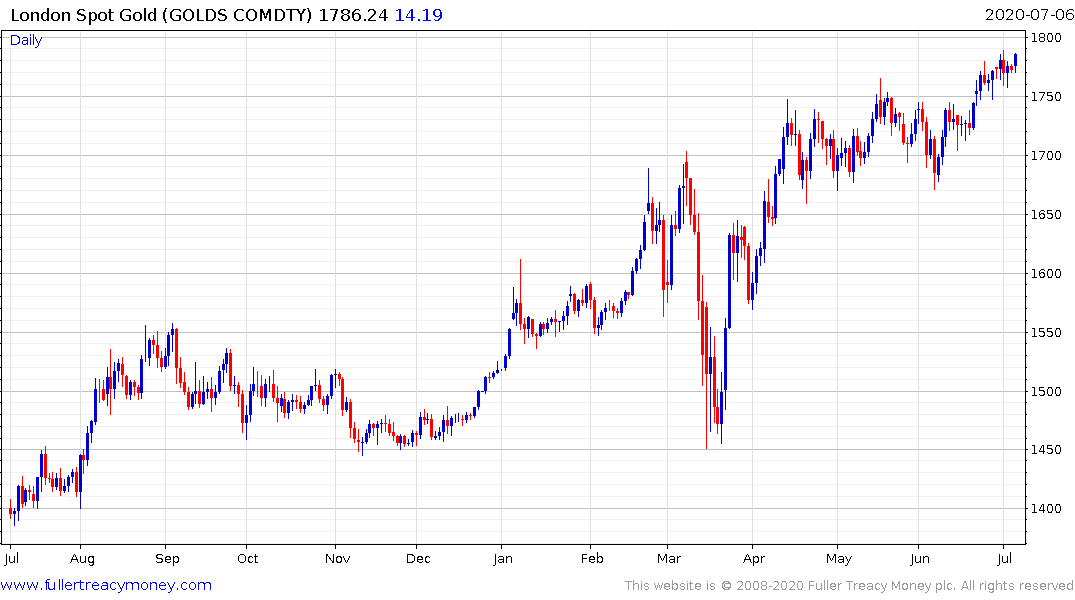Click the 1450 price axis label
Viewport: 1075px width, 600px height.
pos(1046,450)
